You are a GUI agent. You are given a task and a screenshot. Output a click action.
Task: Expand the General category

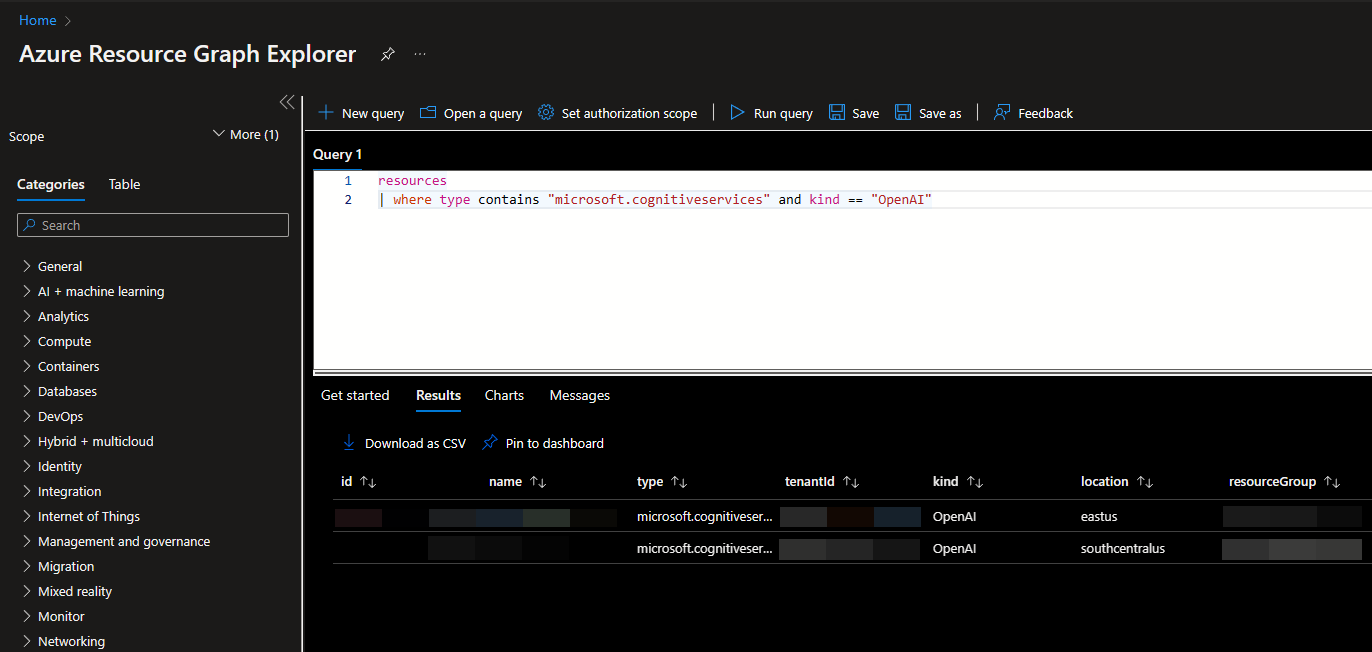pyautogui.click(x=27, y=266)
